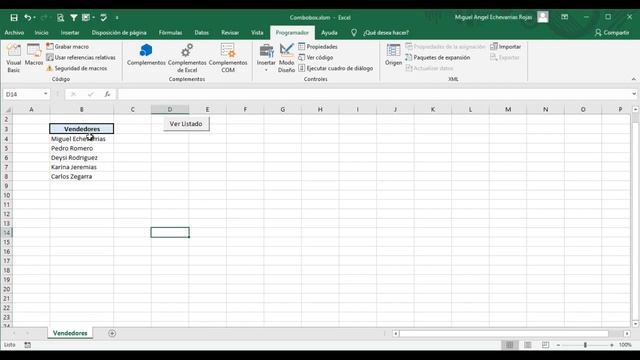Expand the formula bar
The image size is (640, 360).
pyautogui.click(x=633, y=94)
